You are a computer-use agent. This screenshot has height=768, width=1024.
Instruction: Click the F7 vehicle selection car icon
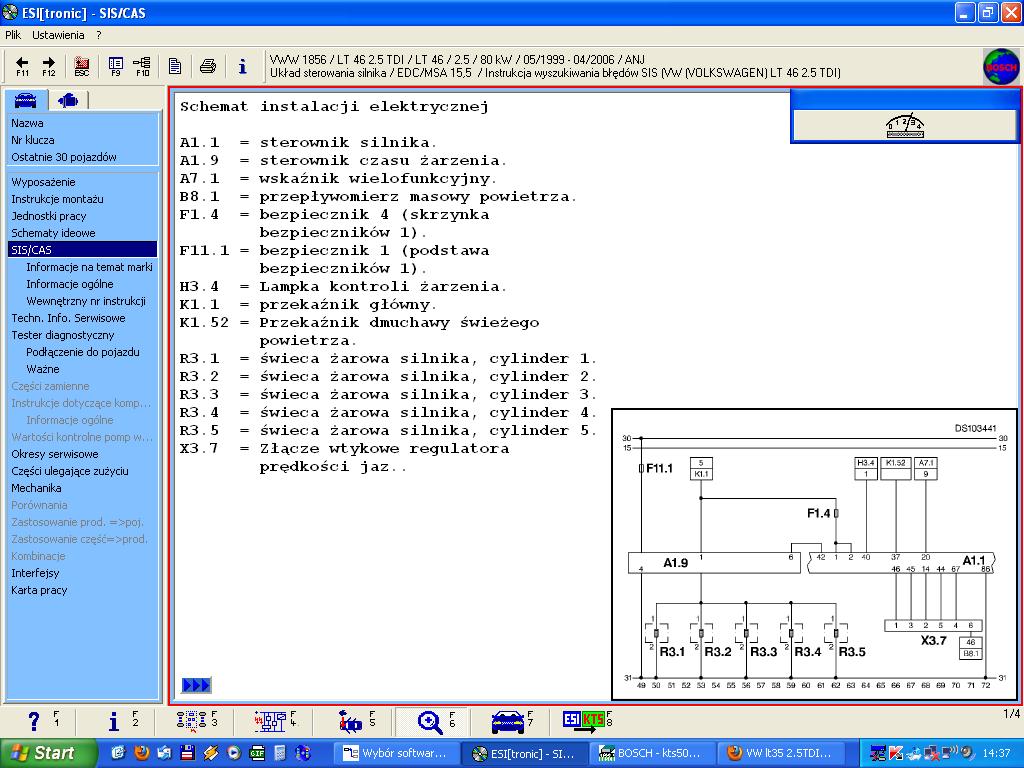coord(508,721)
